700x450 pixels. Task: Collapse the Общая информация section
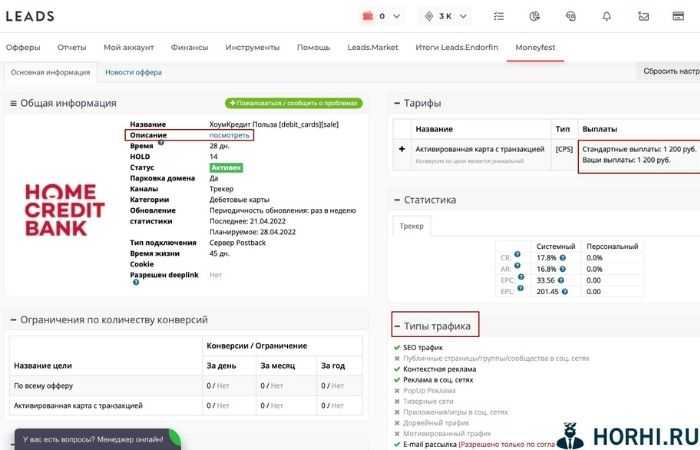pos(13,104)
